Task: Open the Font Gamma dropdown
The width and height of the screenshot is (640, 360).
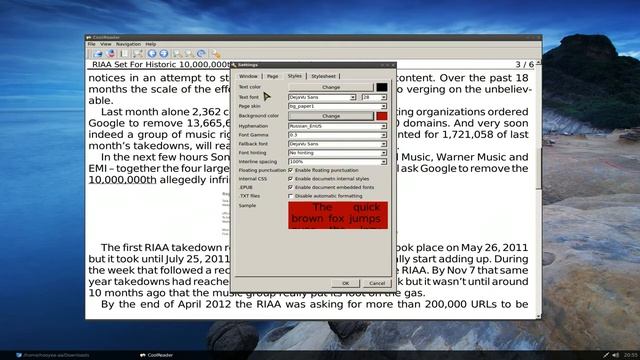Action: coord(337,135)
